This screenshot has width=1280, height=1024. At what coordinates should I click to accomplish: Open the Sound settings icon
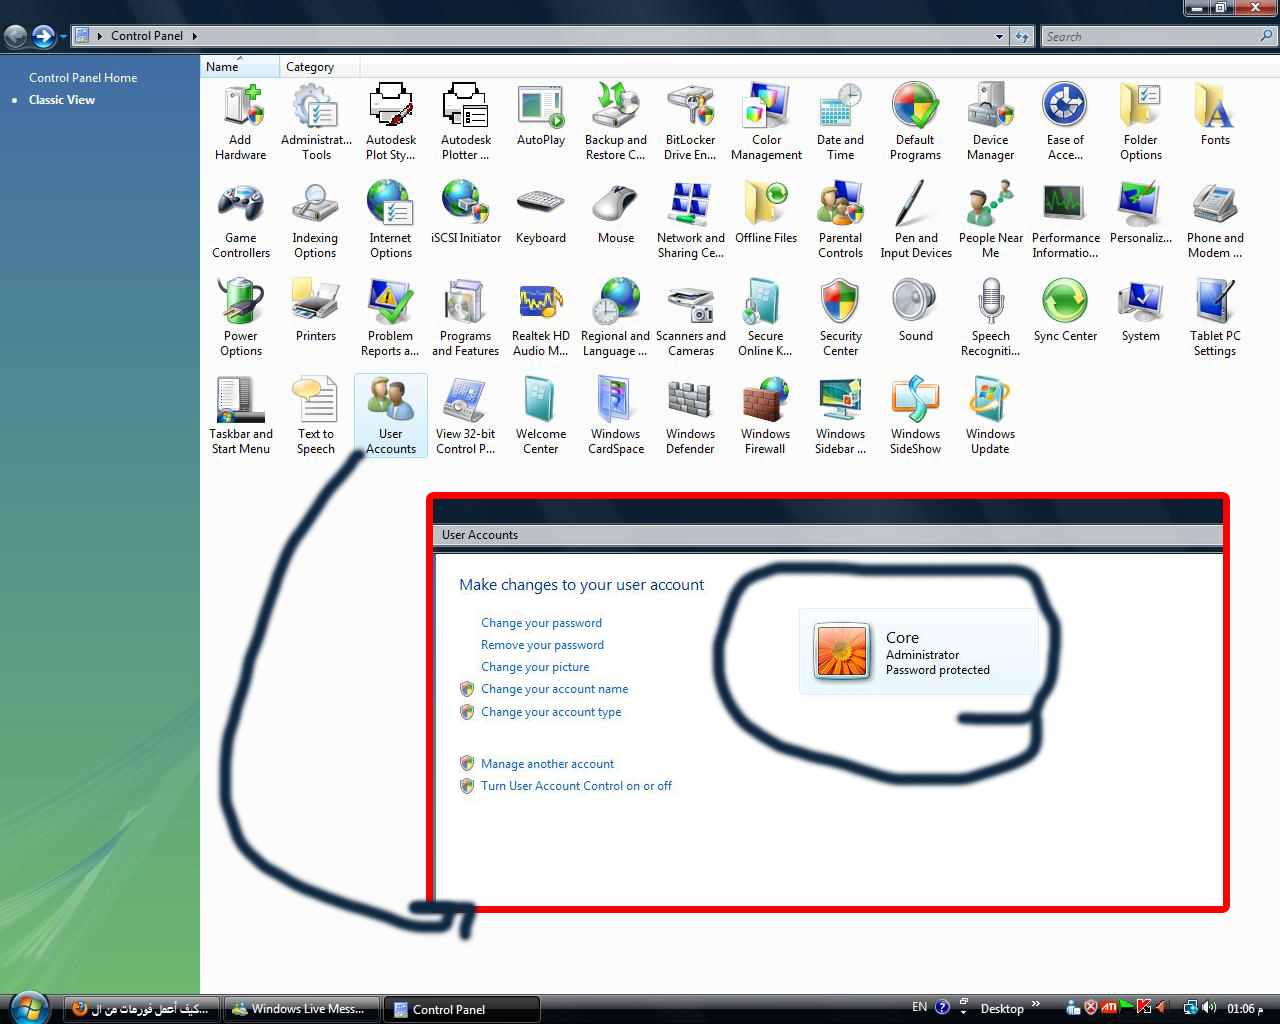coord(915,311)
